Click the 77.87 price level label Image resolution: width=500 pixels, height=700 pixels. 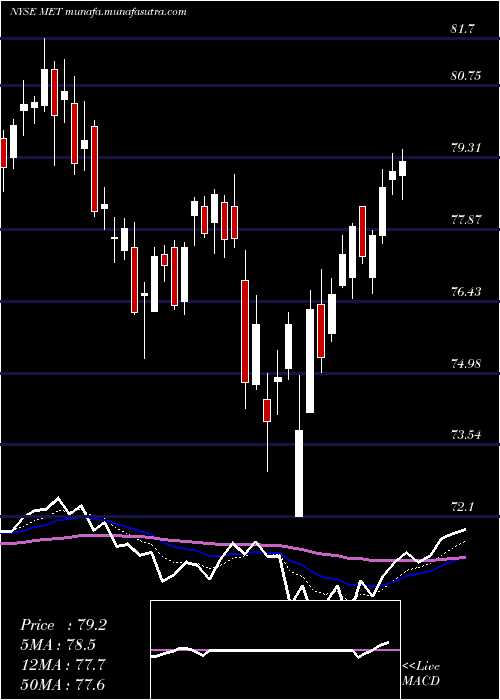[x=466, y=220]
